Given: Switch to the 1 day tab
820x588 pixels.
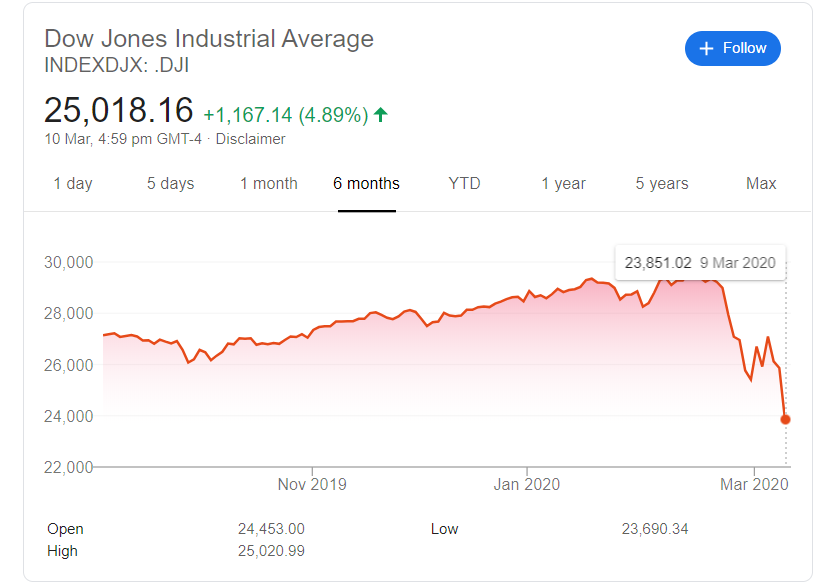Looking at the screenshot, I should [x=73, y=184].
